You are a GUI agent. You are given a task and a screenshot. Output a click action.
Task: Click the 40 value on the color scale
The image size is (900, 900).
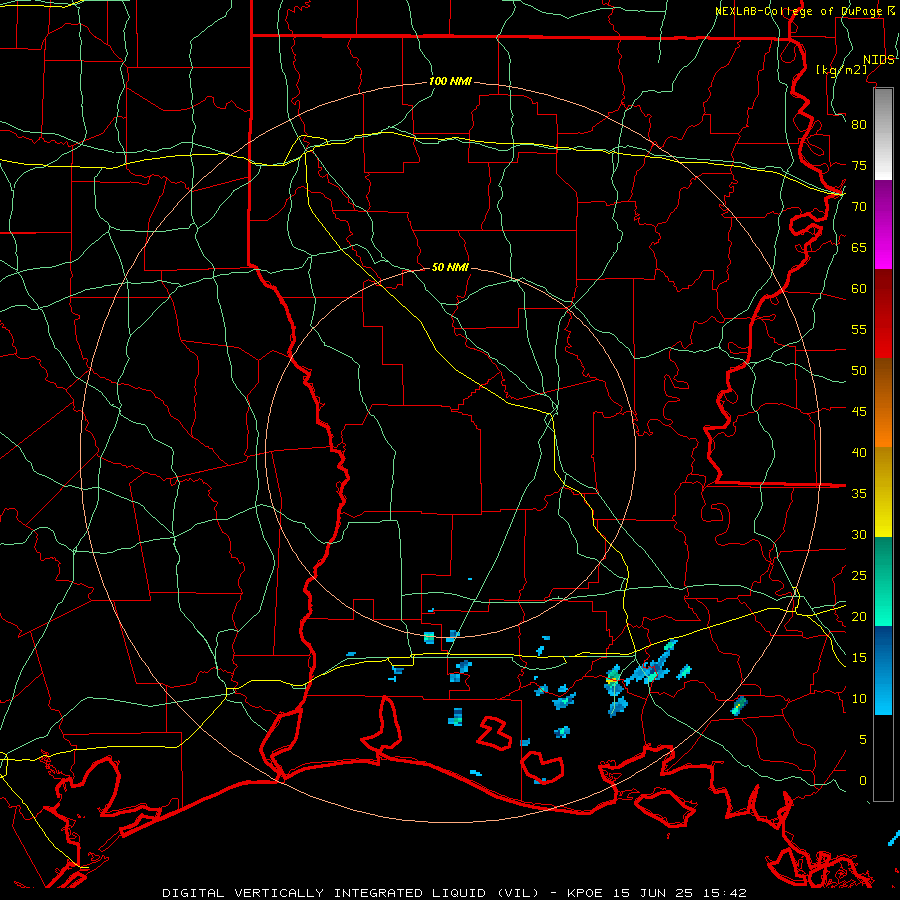tap(859, 453)
